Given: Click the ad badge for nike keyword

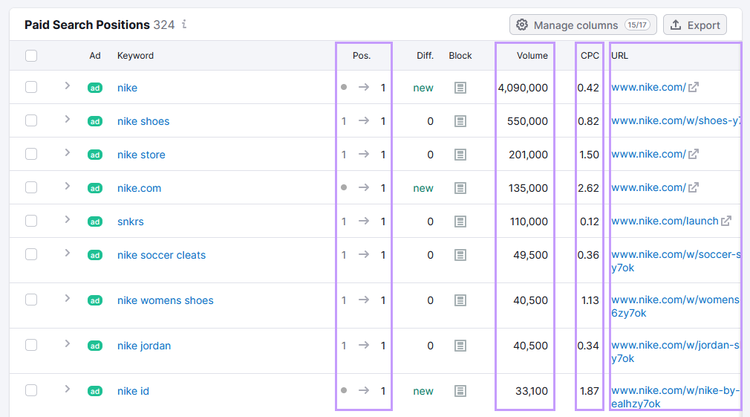Looking at the screenshot, I should coord(95,88).
